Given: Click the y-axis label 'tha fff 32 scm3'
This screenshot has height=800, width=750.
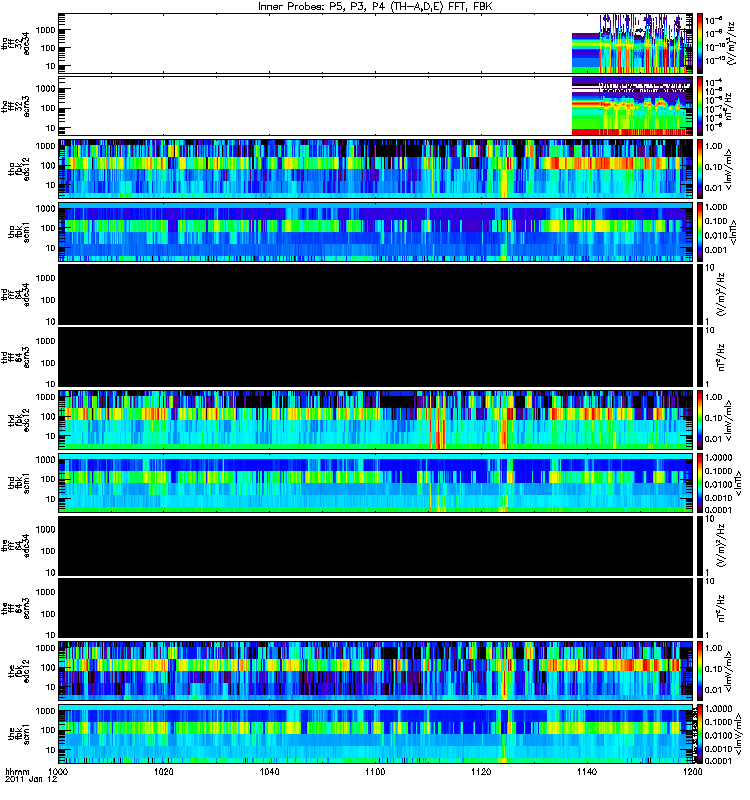Looking at the screenshot, I should click(15, 106).
